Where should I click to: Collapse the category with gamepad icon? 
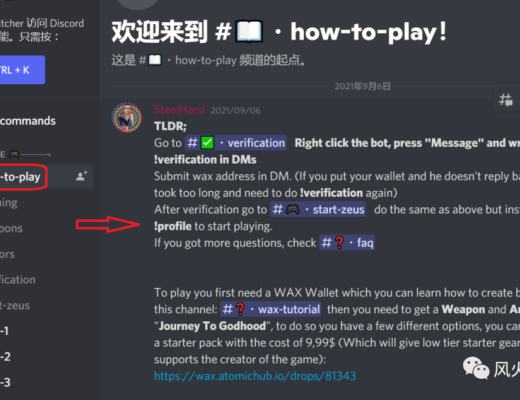pos(25,154)
